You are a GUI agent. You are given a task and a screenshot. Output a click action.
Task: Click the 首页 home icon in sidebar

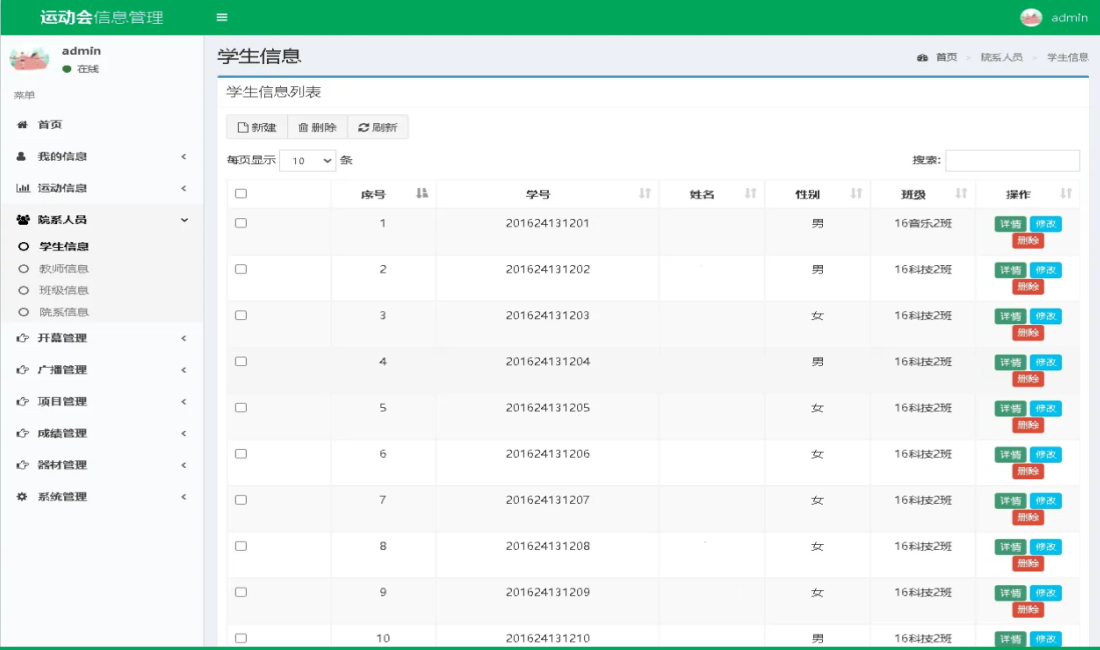[x=22, y=125]
